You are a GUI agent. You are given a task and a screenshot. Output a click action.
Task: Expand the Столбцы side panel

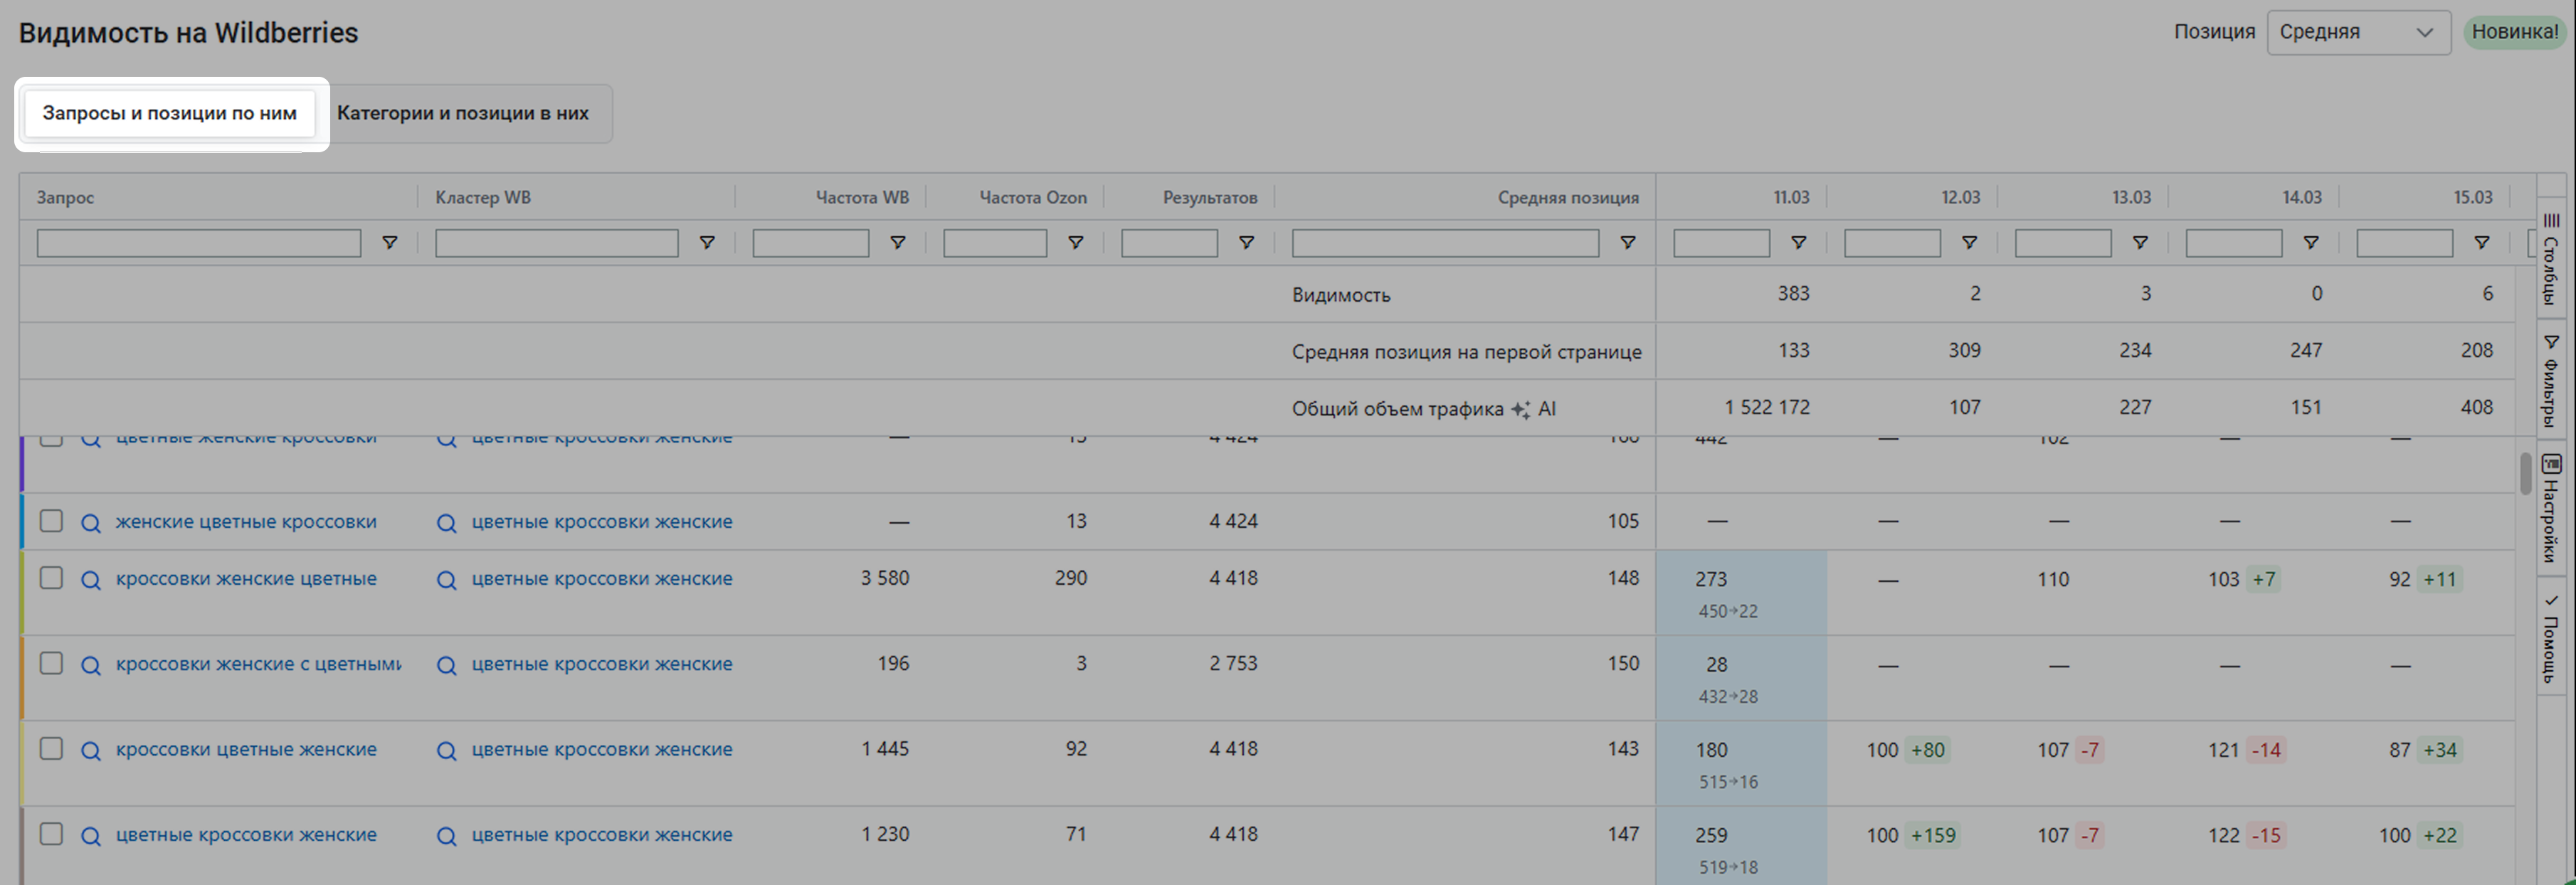click(2552, 260)
